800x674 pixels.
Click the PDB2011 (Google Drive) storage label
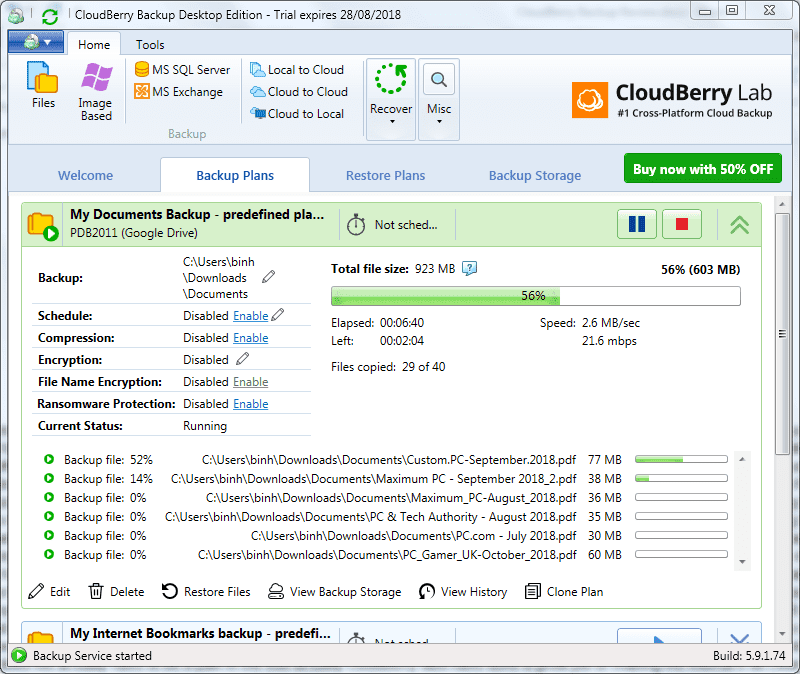(x=134, y=233)
